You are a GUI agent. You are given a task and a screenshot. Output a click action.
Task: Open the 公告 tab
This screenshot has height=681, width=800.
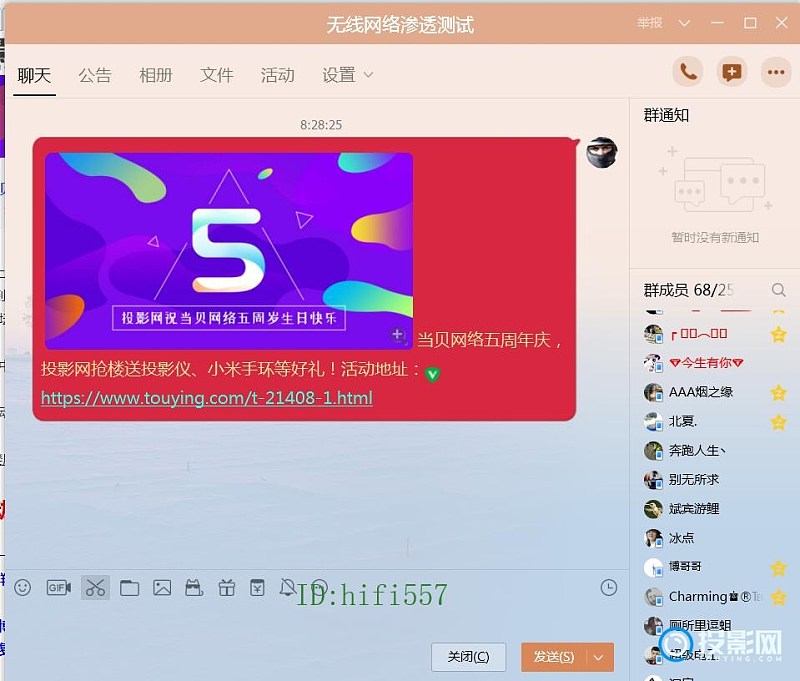[95, 75]
